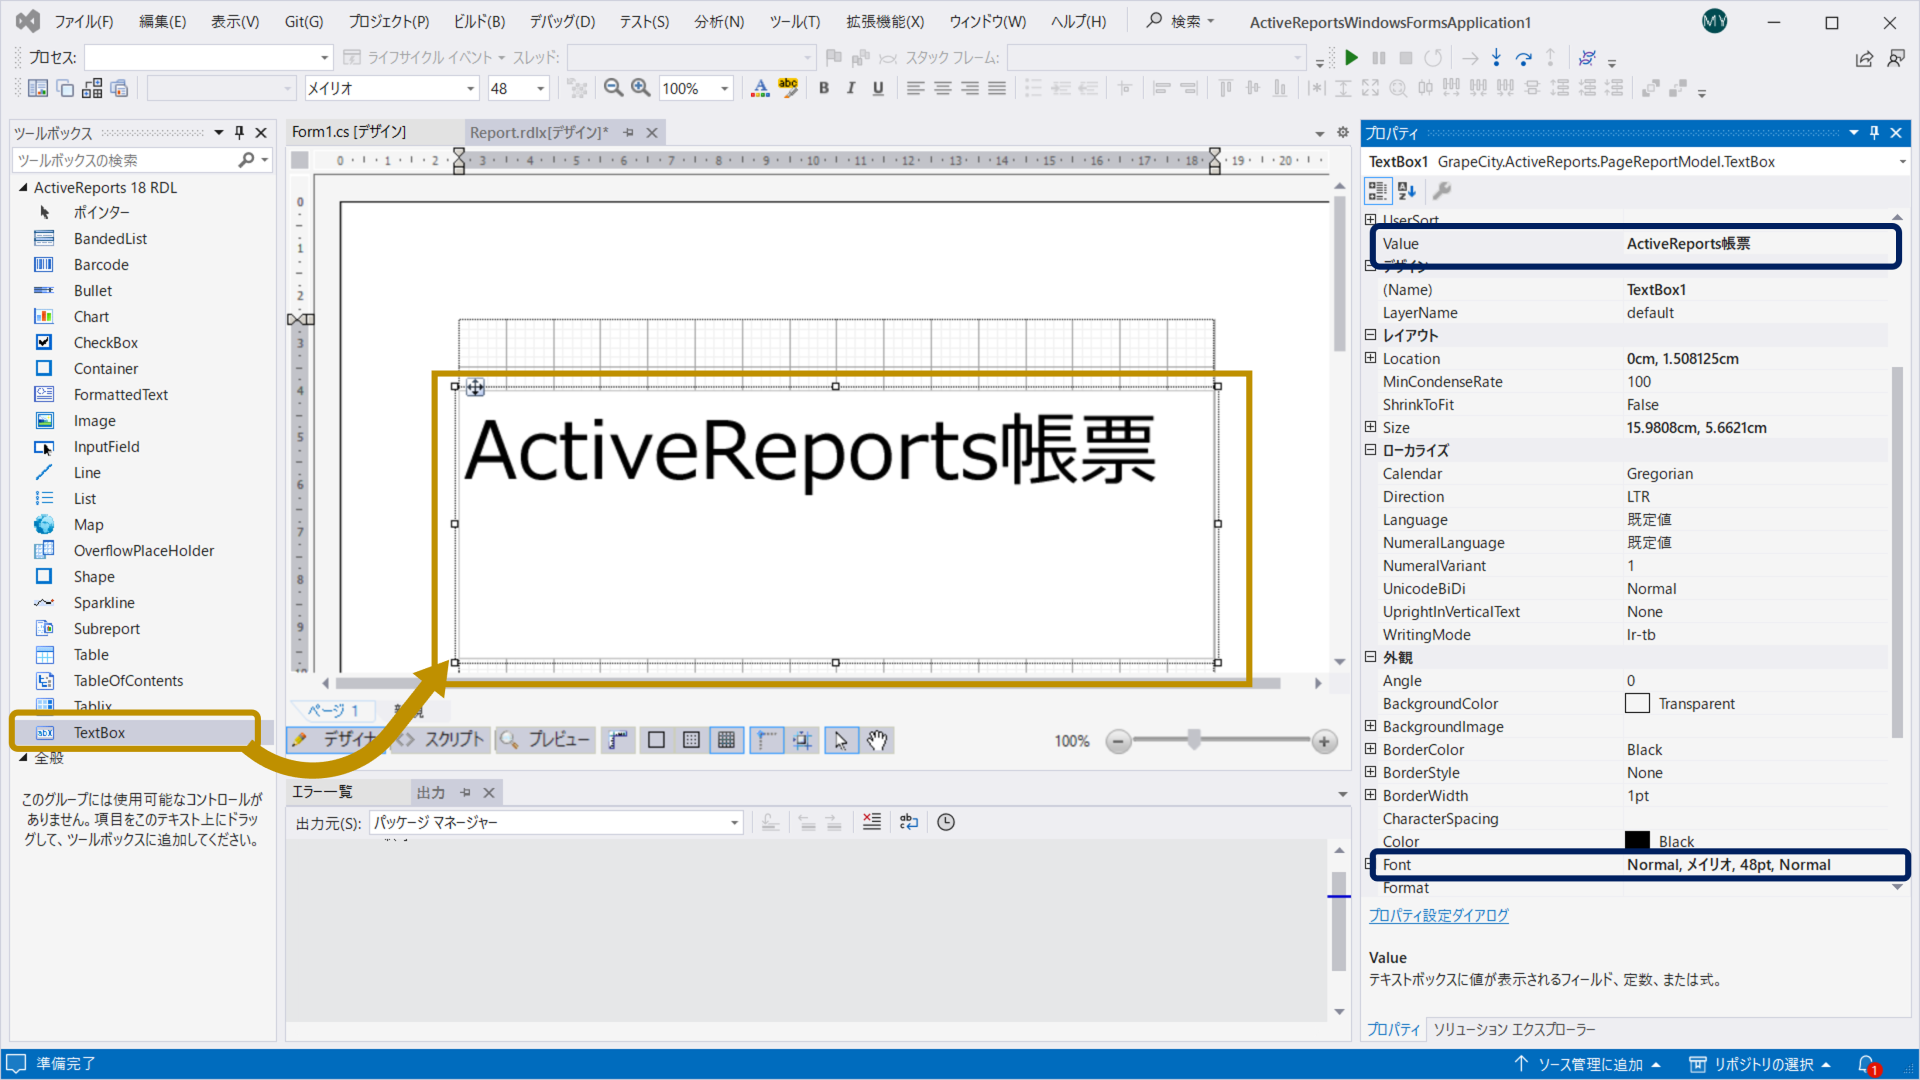The height and width of the screenshot is (1080, 1920).
Task: Center-align text in the toolbar
Action: click(x=942, y=88)
